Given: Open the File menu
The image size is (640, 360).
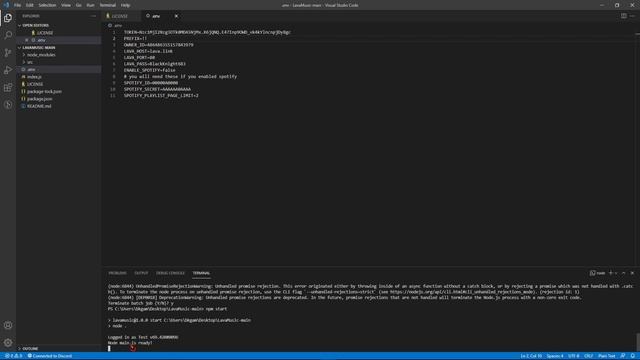Looking at the screenshot, I should coord(17,5).
